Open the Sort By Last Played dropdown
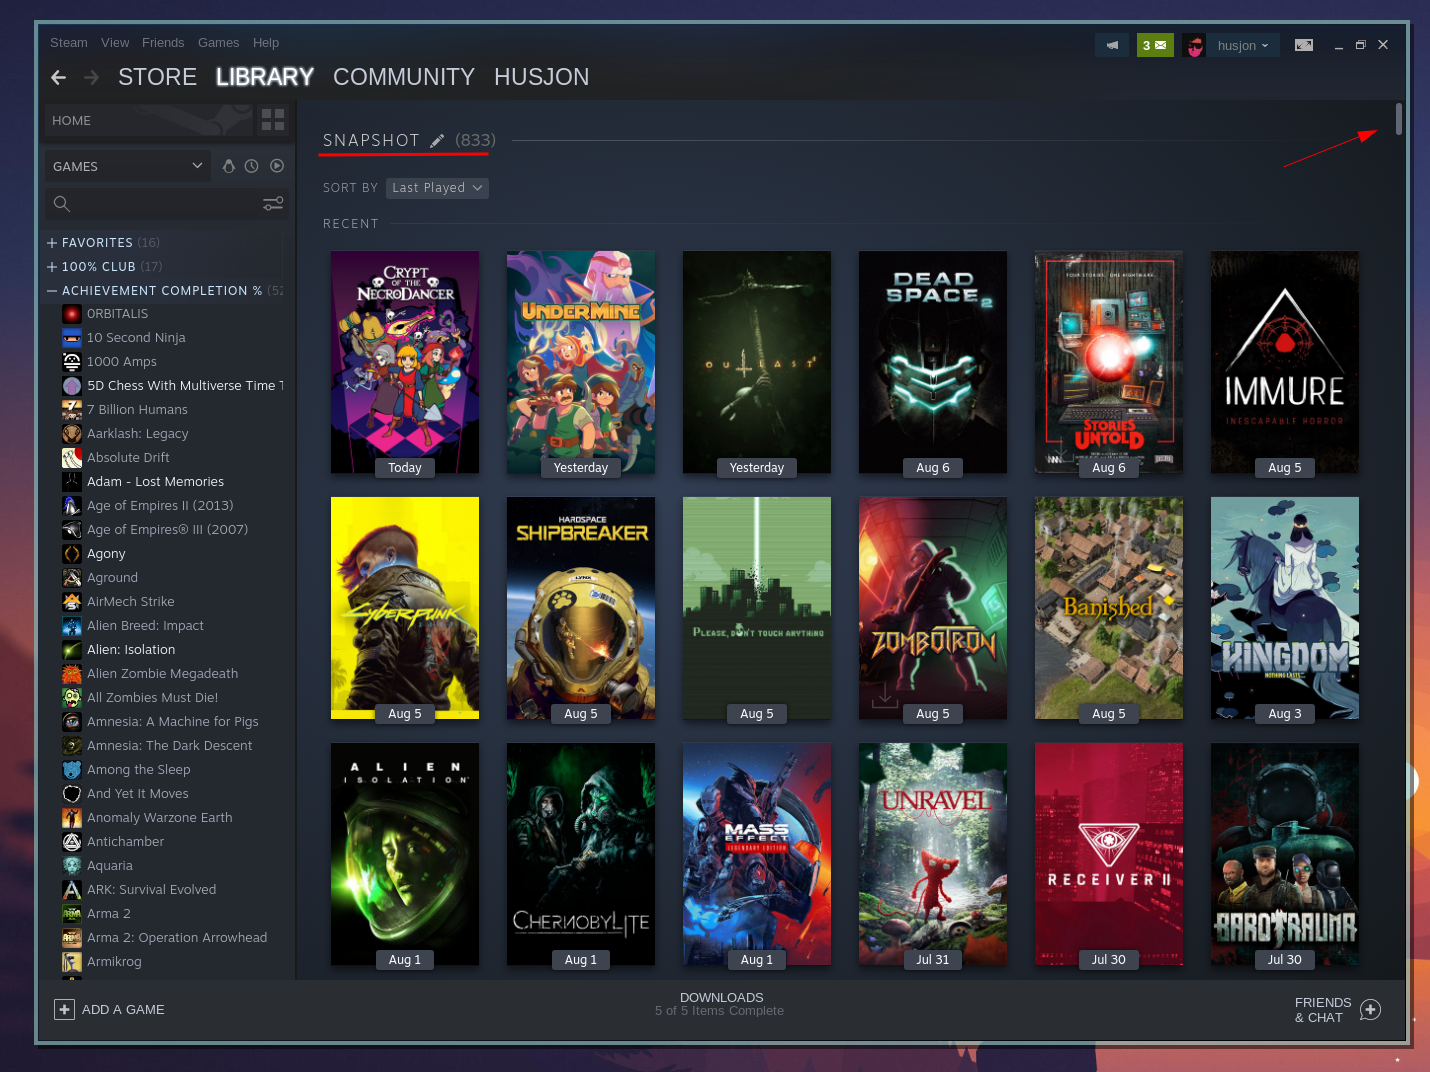 pos(437,188)
